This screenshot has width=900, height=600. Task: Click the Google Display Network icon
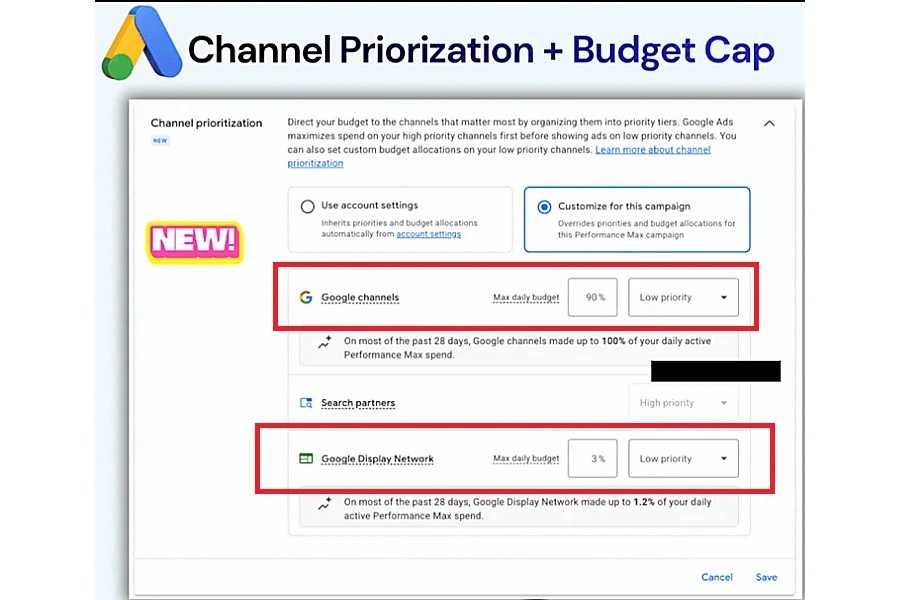[306, 459]
